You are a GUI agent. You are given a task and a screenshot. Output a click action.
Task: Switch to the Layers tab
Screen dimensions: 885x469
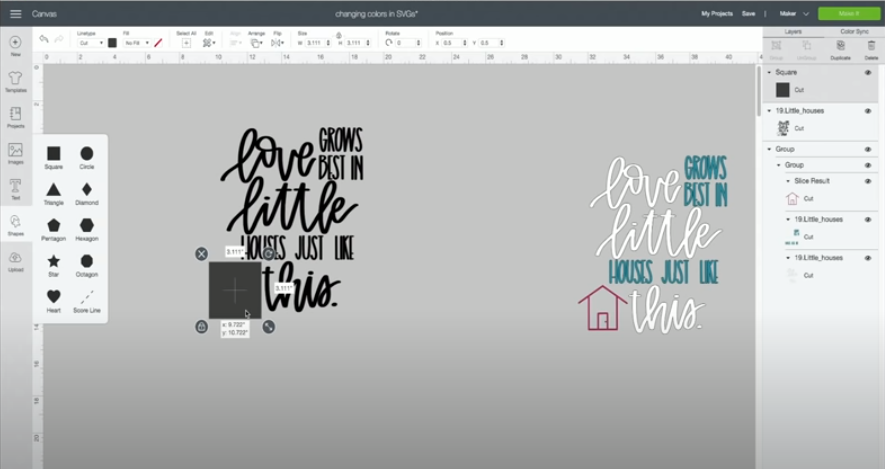pos(793,32)
